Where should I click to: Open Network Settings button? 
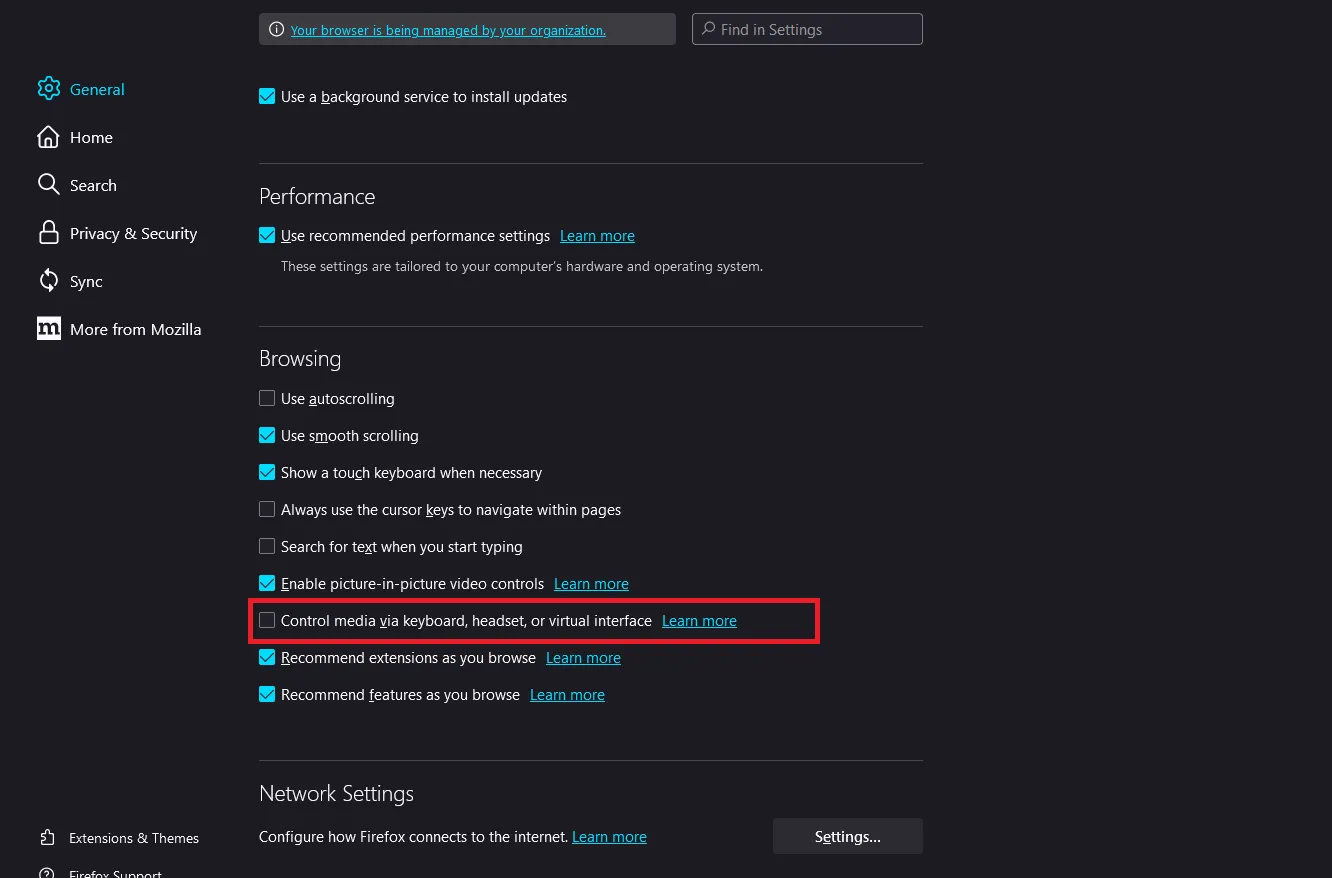tap(847, 836)
